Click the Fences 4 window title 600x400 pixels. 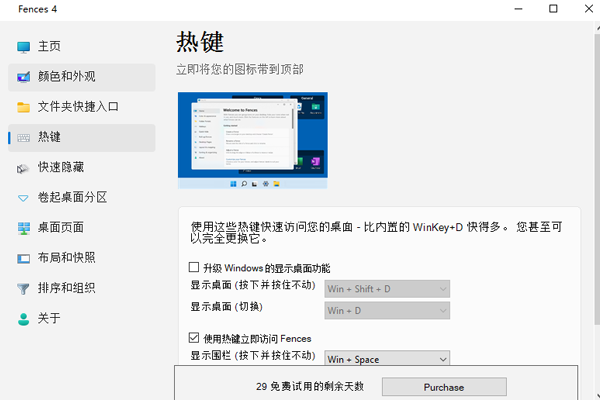click(38, 10)
